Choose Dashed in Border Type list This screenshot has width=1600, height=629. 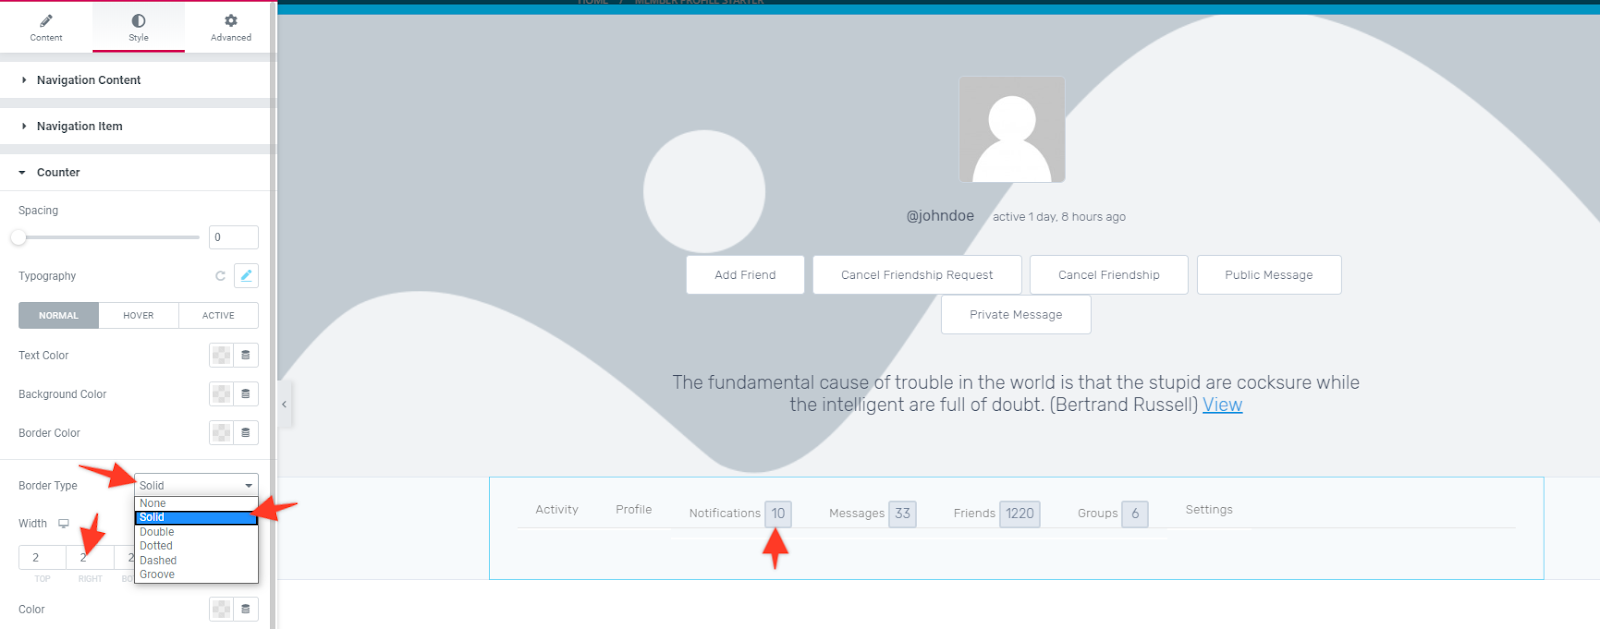[x=196, y=560]
